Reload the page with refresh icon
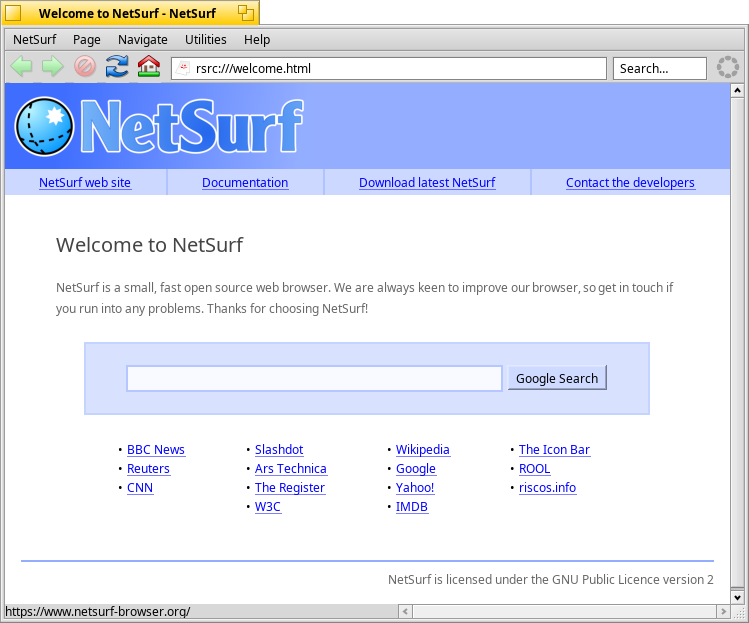The height and width of the screenshot is (623, 749). (x=117, y=66)
